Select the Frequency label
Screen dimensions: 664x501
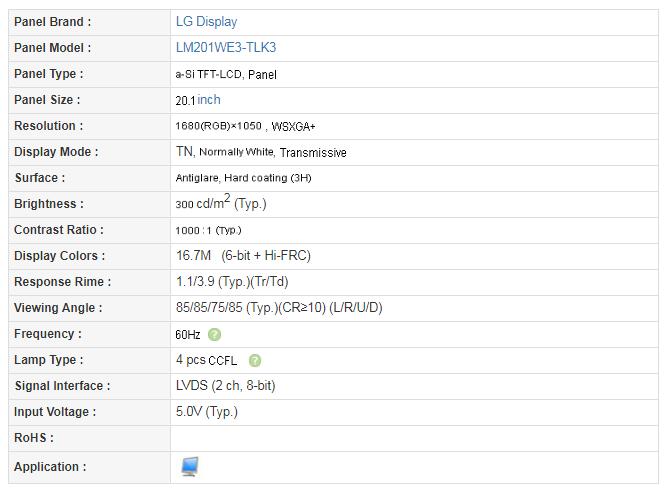click(48, 334)
